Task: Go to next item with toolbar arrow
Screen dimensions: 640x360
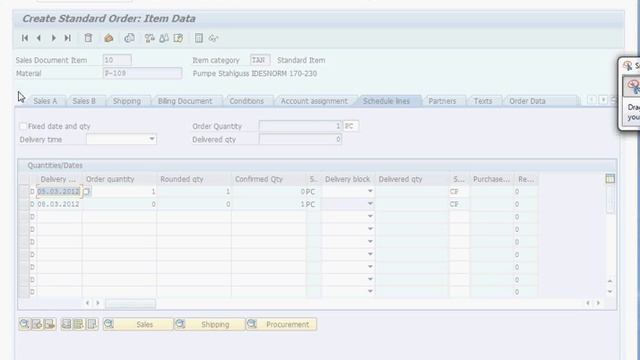Action: pyautogui.click(x=53, y=38)
